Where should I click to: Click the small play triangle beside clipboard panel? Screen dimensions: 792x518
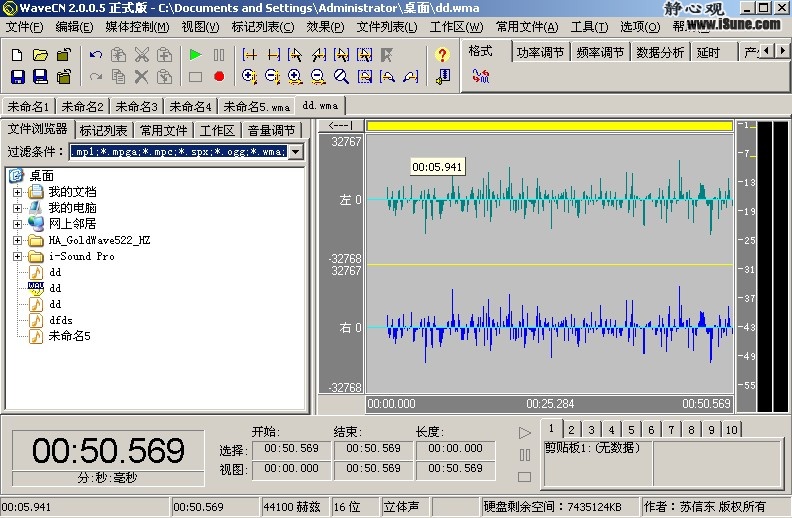[525, 433]
